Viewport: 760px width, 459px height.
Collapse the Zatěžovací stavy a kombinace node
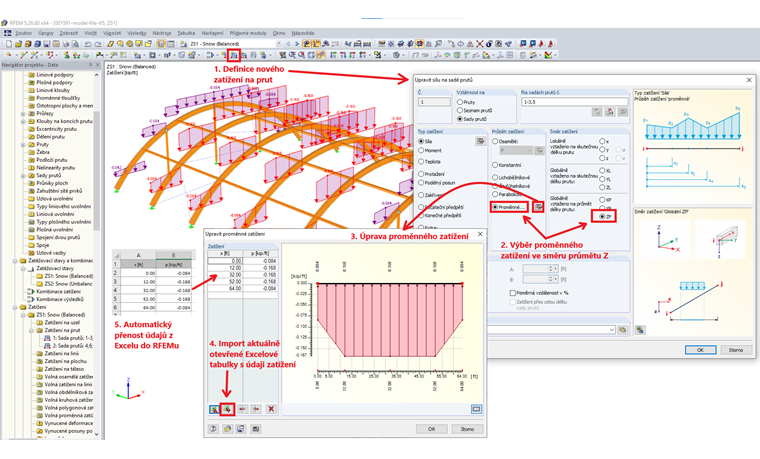15,261
